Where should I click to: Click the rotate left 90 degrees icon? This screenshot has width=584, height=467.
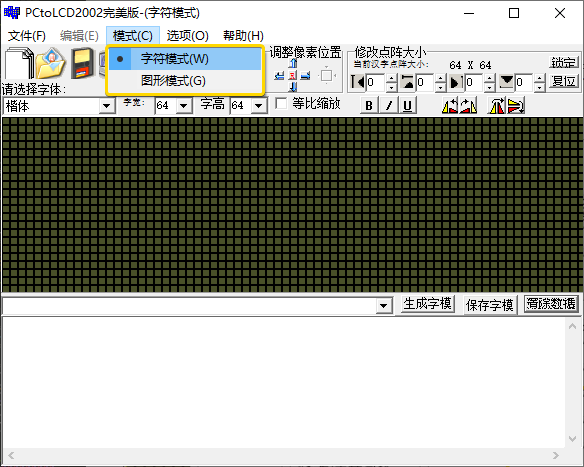(450, 106)
